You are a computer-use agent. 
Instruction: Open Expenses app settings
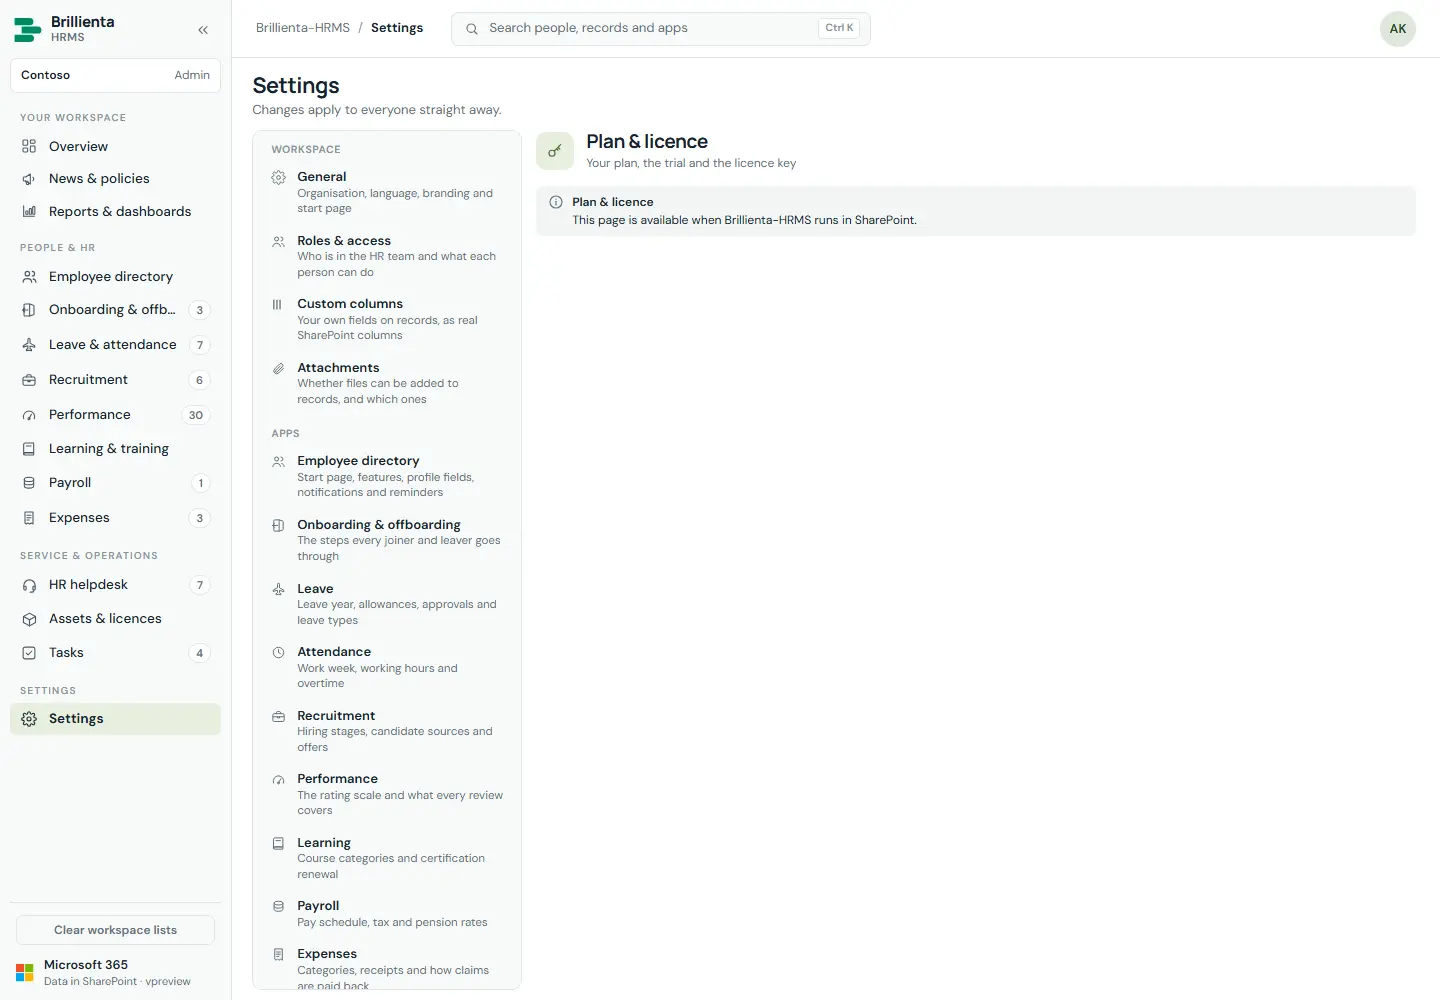point(387,966)
